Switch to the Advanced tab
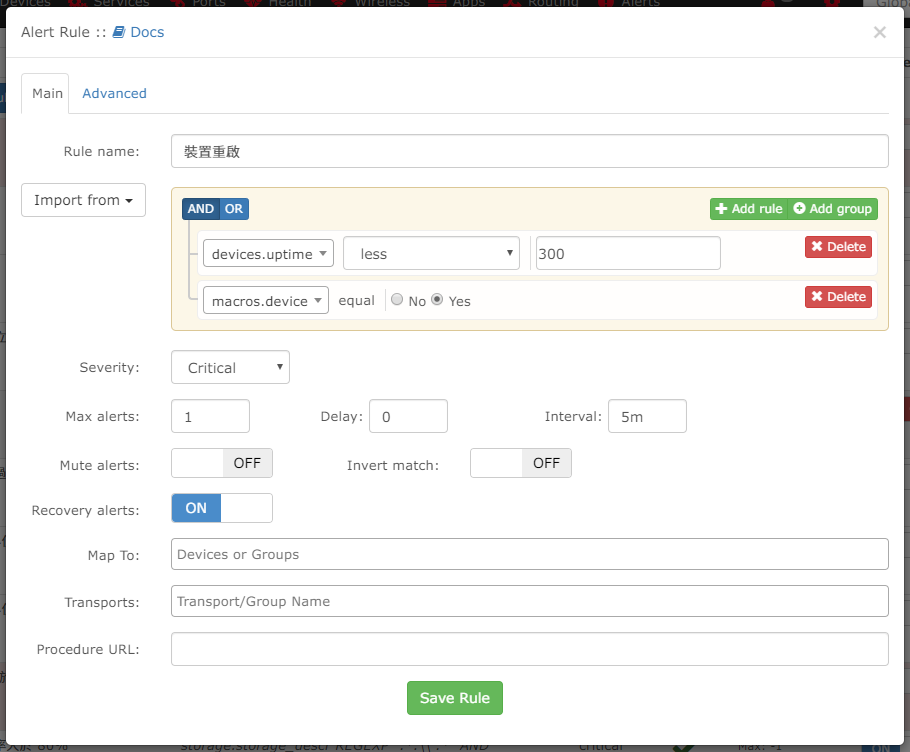Image resolution: width=910 pixels, height=752 pixels. (x=114, y=93)
